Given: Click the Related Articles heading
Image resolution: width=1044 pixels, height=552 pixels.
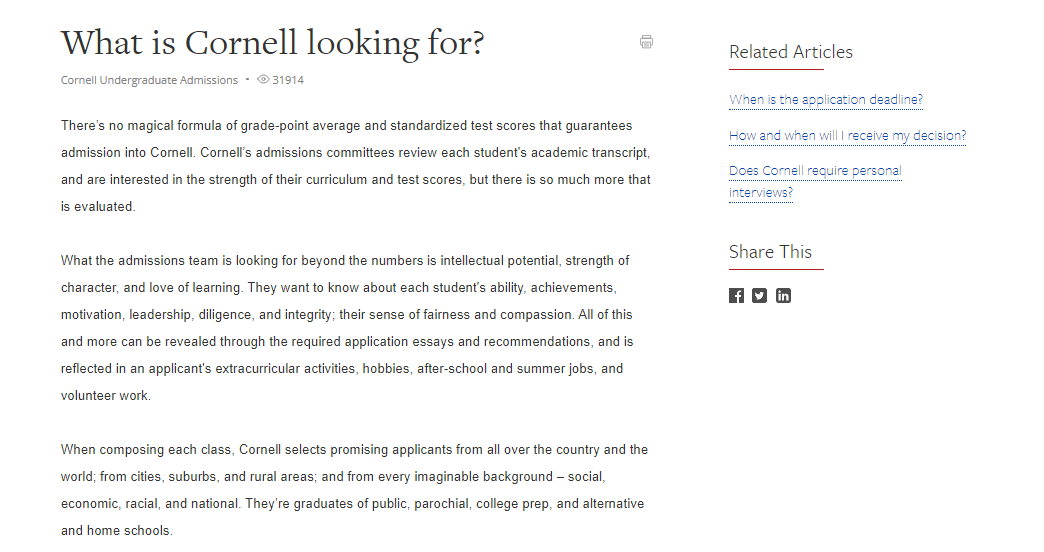Looking at the screenshot, I should point(790,52).
